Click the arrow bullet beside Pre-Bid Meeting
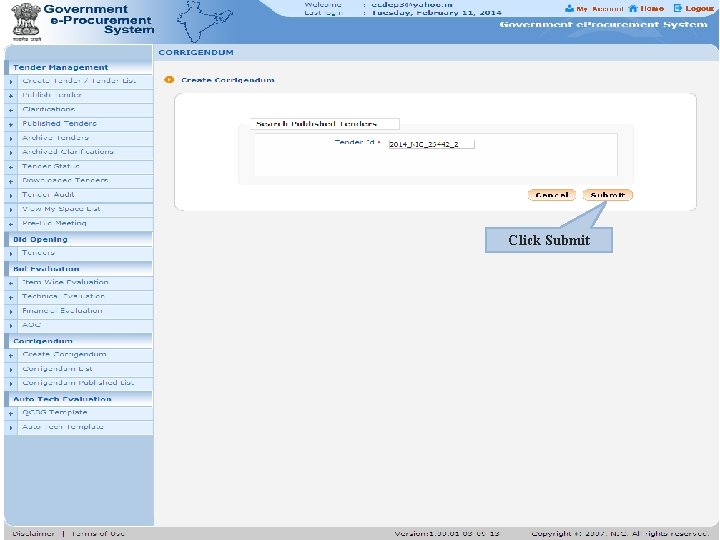Image resolution: width=720 pixels, height=540 pixels. [11, 224]
